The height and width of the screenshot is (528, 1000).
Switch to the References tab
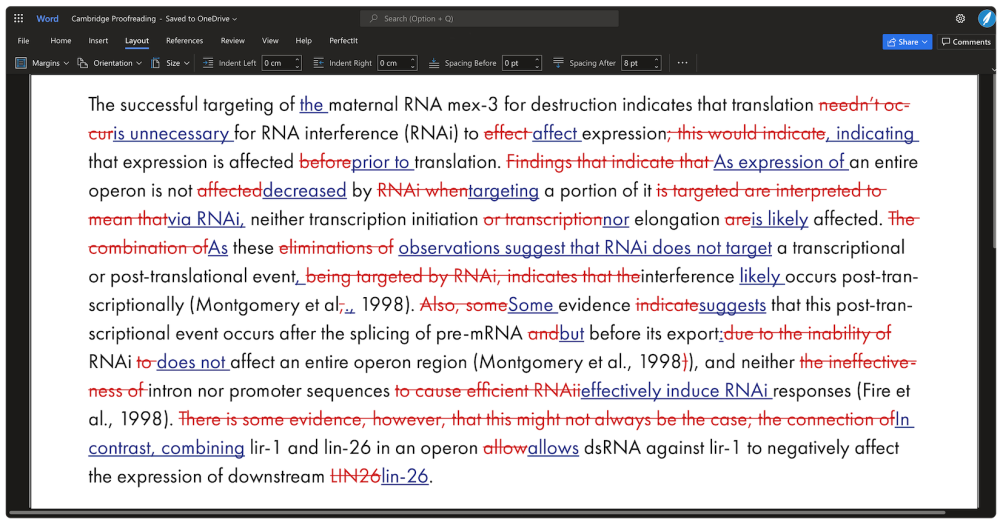coord(184,41)
